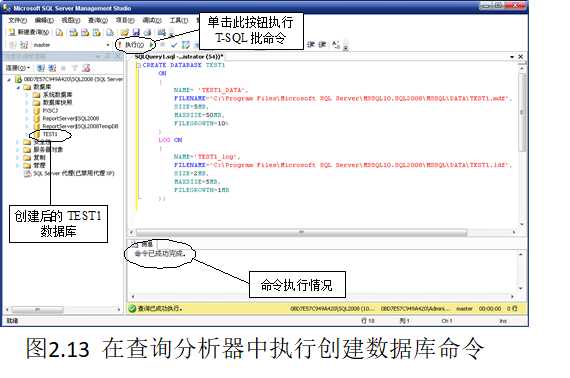Viewport: 570px width, 378px height.
Task: Select SQL Server 代理 (Agent) node
Action: (74, 173)
